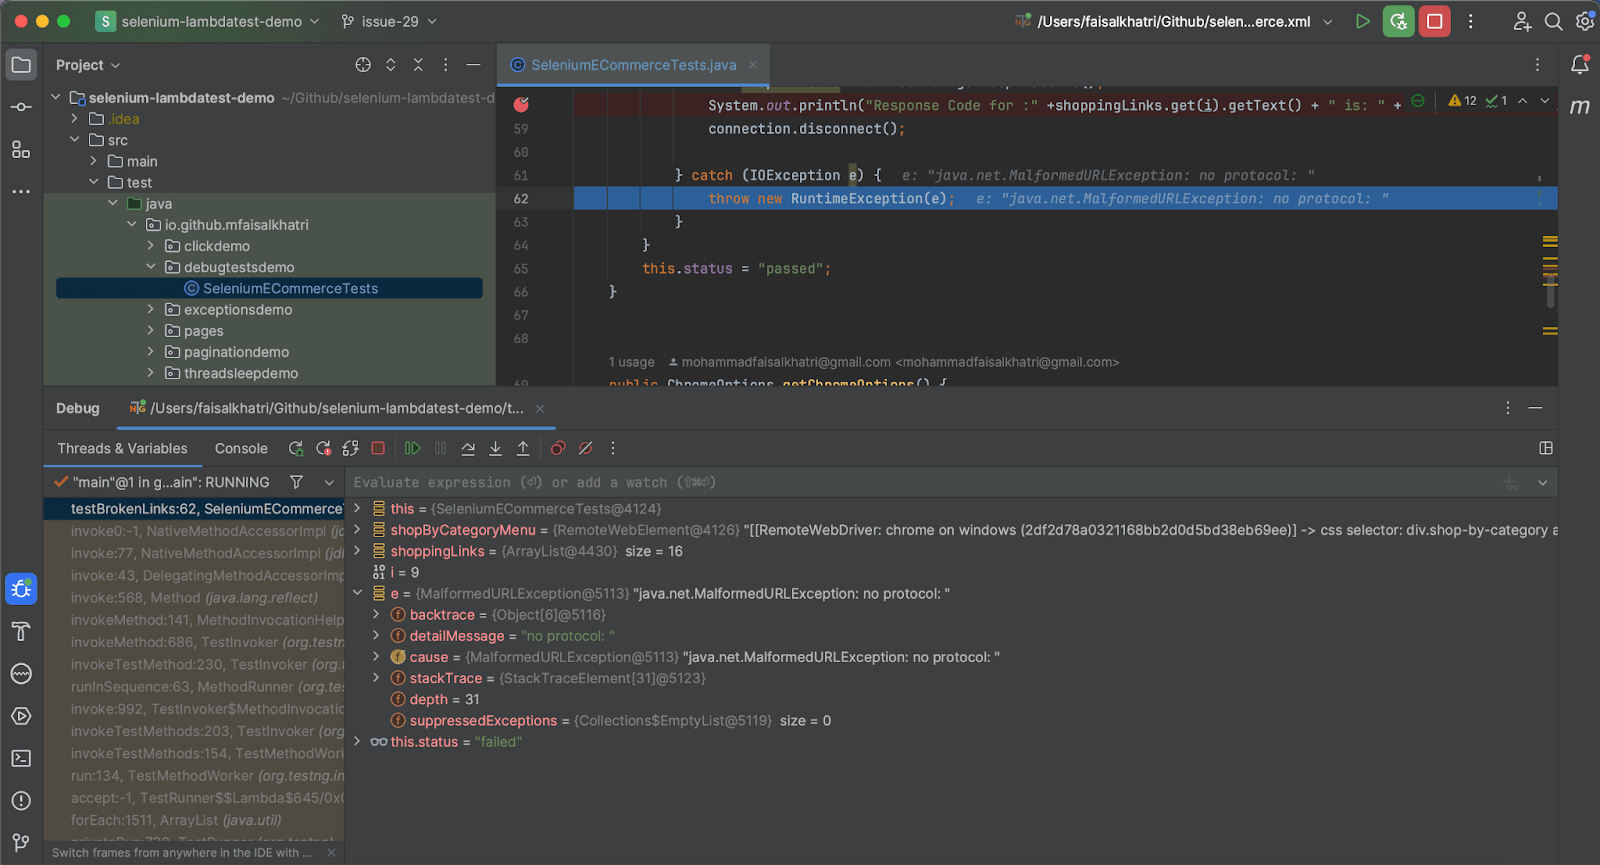Remove the breakpoint on the println line
Image resolution: width=1600 pixels, height=865 pixels.
pos(521,105)
